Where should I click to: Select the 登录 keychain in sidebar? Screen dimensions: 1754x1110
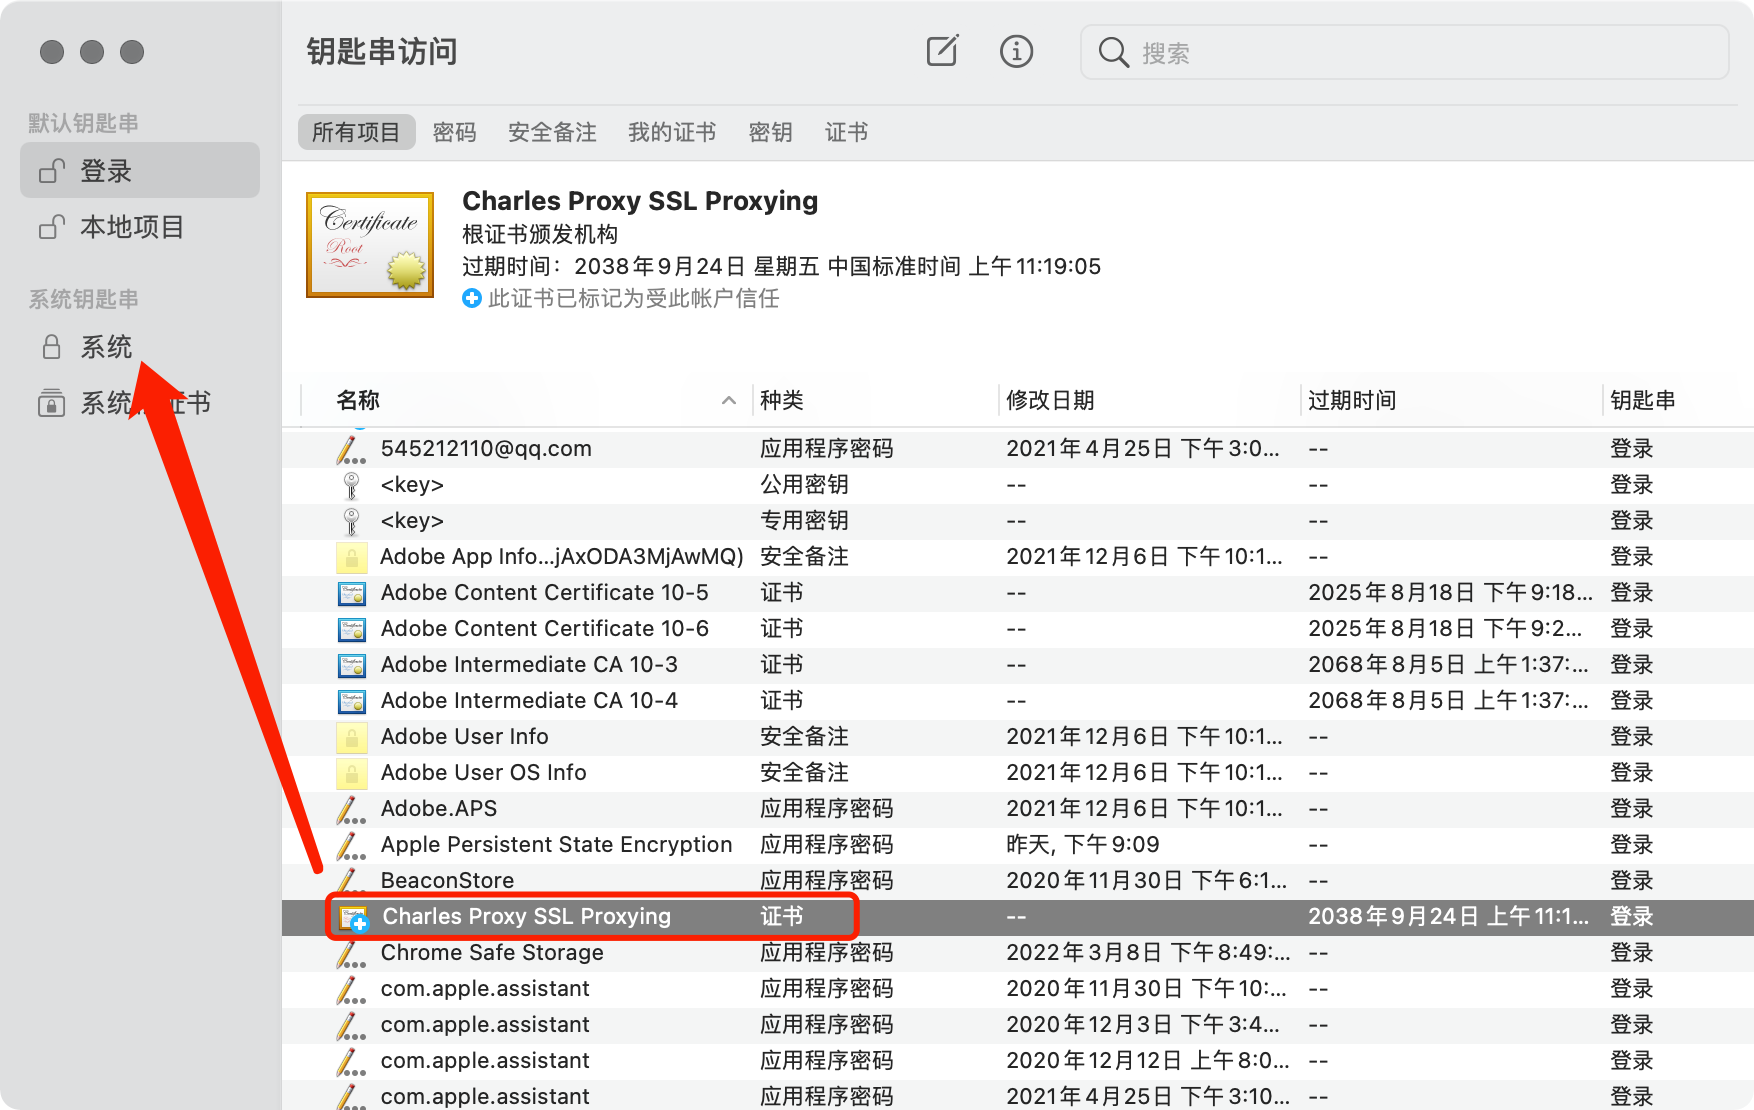[140, 171]
